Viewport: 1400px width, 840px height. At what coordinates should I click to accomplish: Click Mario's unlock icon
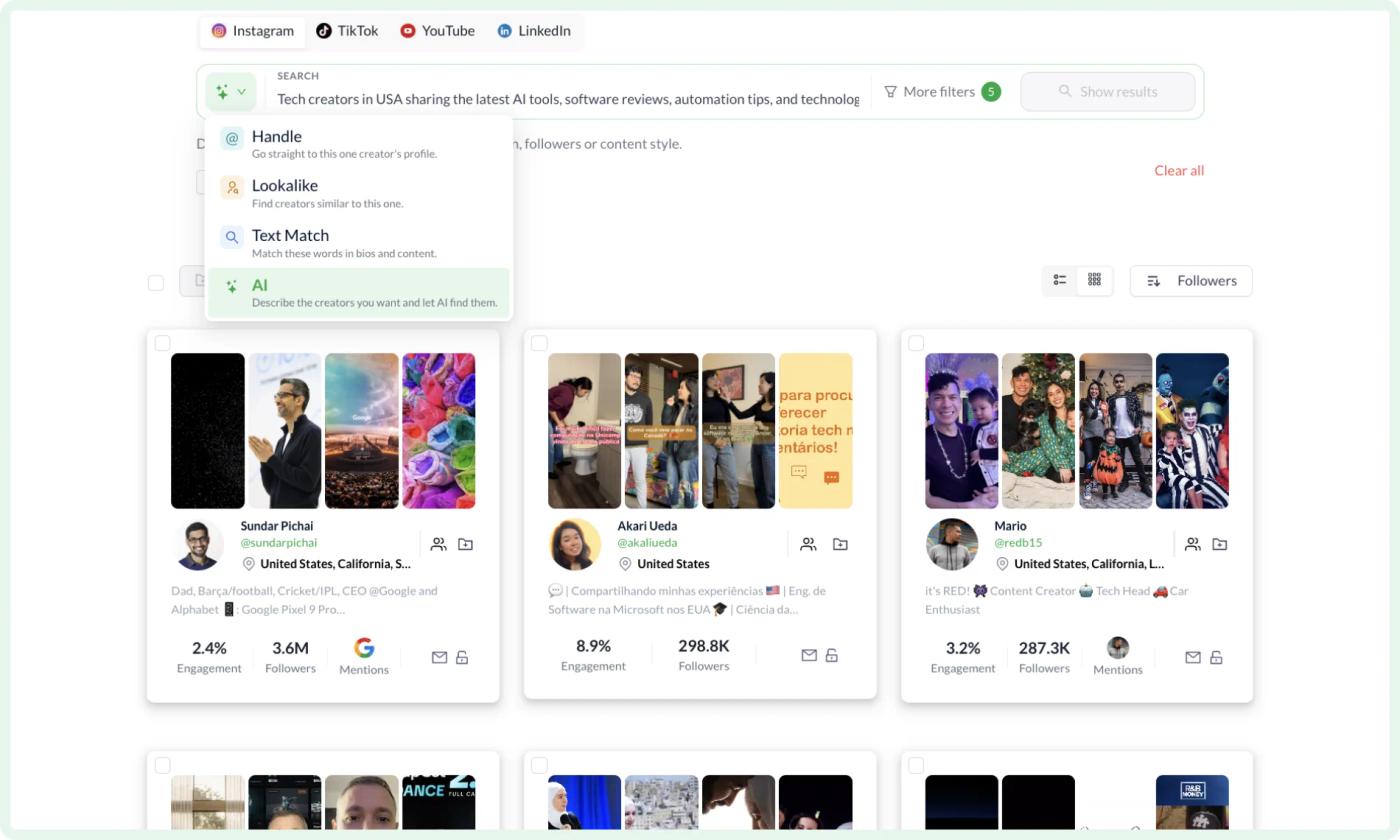click(x=1216, y=657)
